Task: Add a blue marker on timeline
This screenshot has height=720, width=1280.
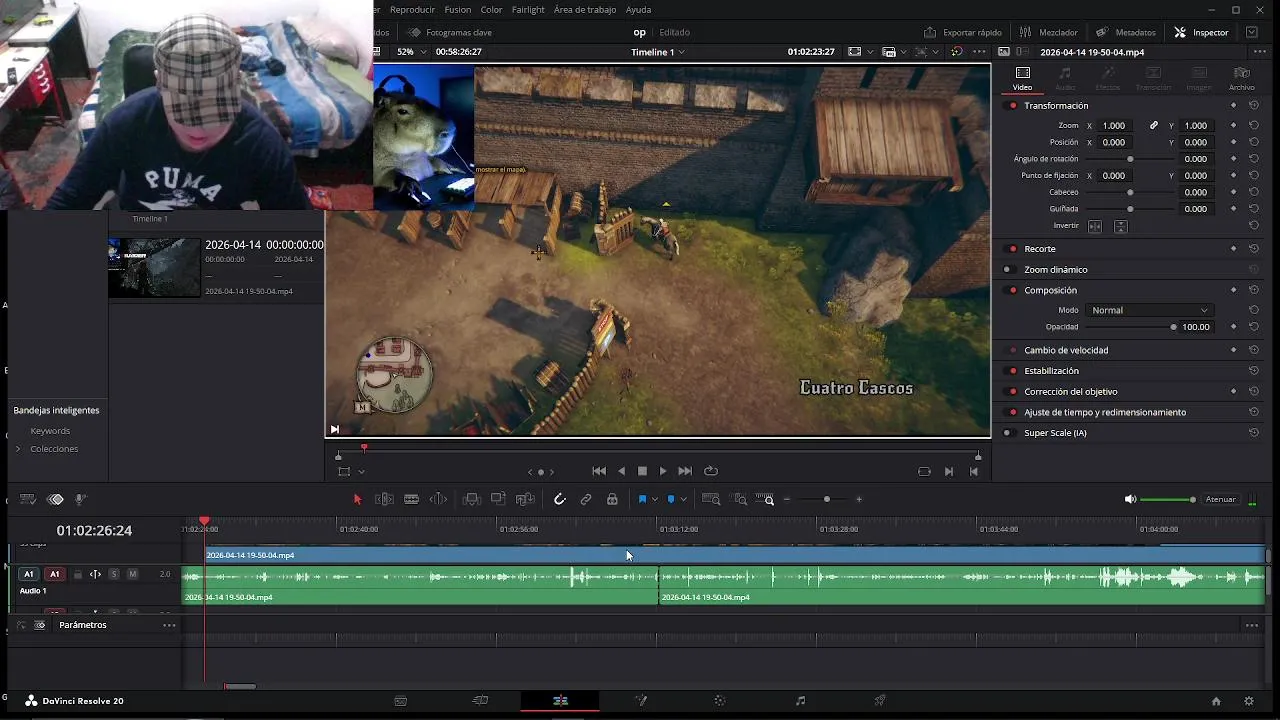Action: tap(671, 499)
